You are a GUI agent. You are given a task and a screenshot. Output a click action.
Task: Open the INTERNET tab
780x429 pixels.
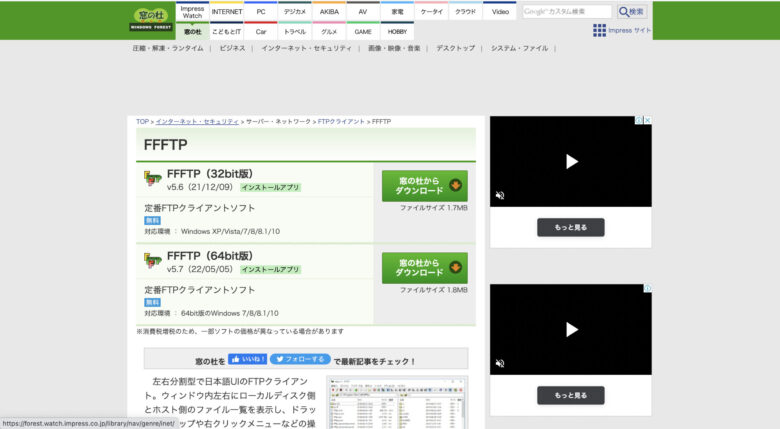pos(227,12)
